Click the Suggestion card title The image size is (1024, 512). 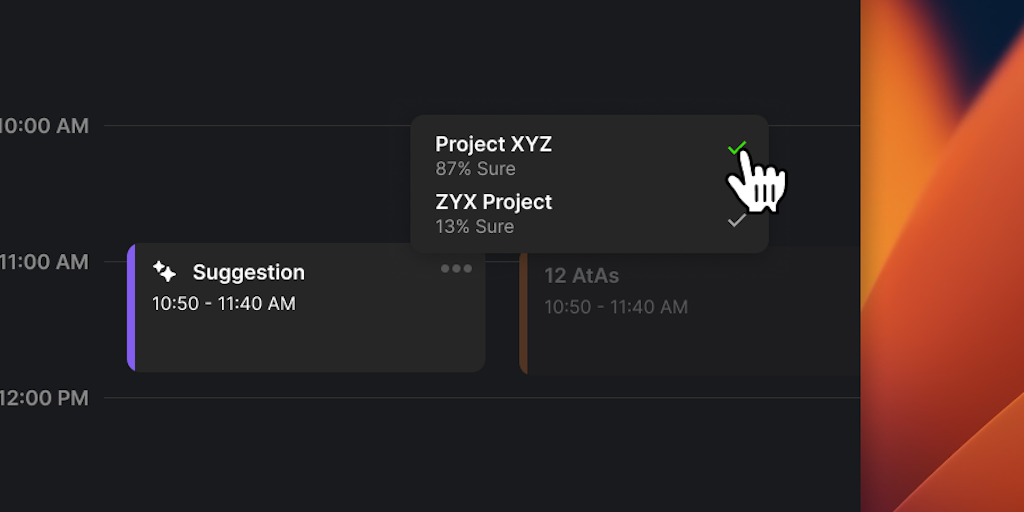[x=248, y=272]
